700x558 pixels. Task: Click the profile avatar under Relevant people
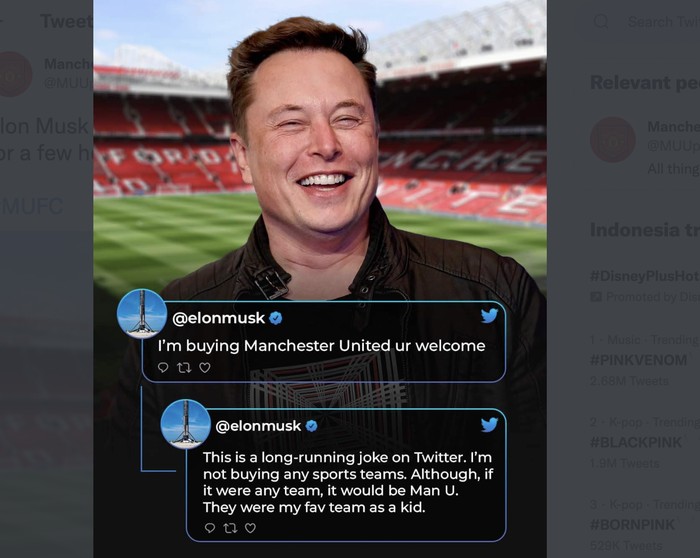(x=612, y=139)
